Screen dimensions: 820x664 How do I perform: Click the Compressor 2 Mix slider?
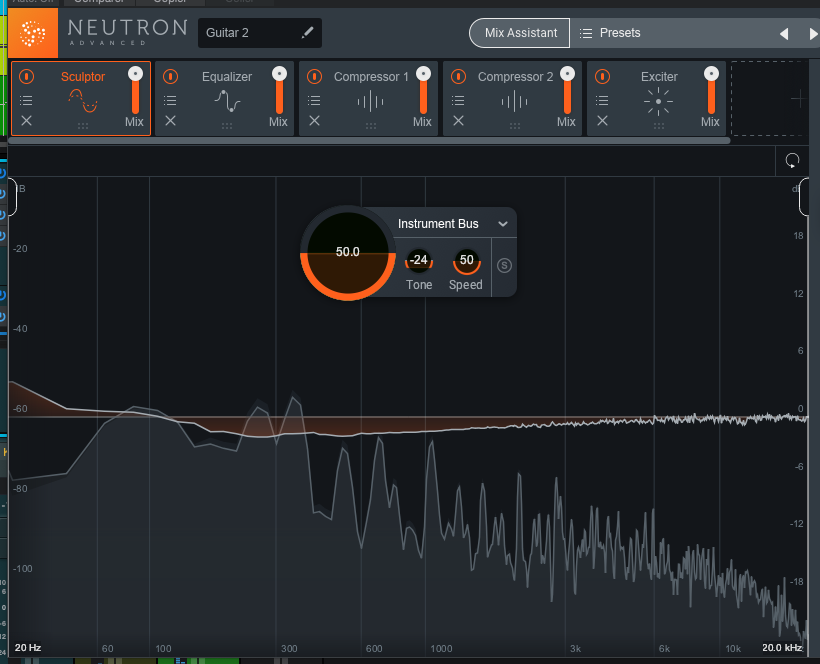(567, 90)
